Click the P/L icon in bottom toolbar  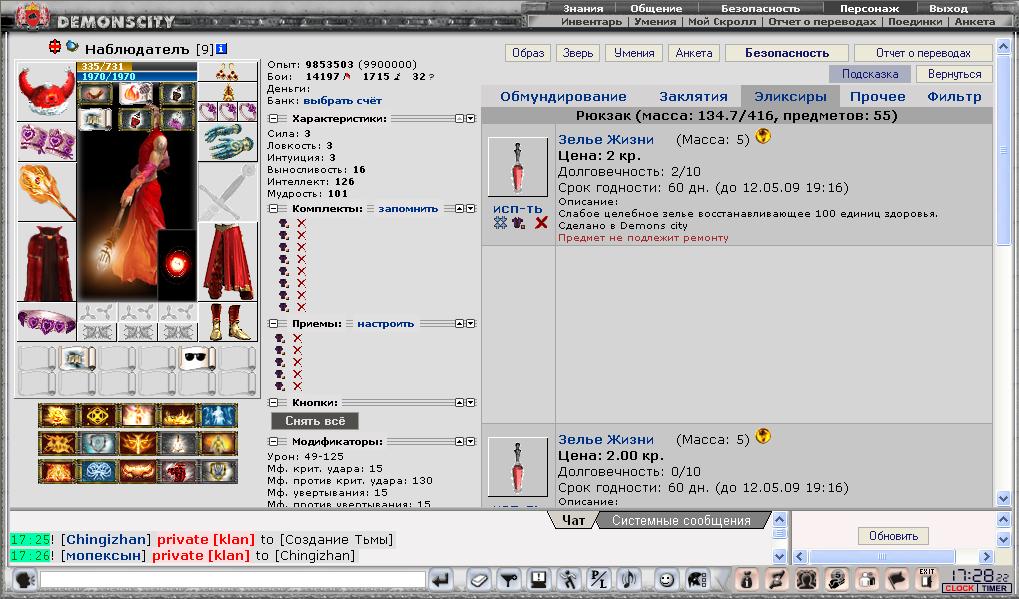(599, 580)
